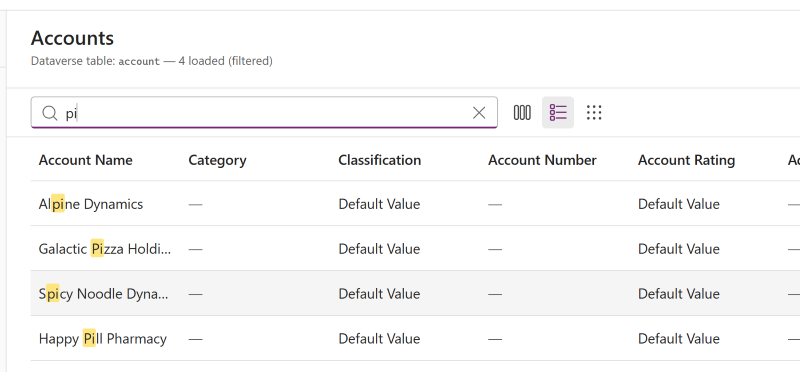Image resolution: width=800 pixels, height=372 pixels.
Task: Select the list layout view
Action: point(558,112)
